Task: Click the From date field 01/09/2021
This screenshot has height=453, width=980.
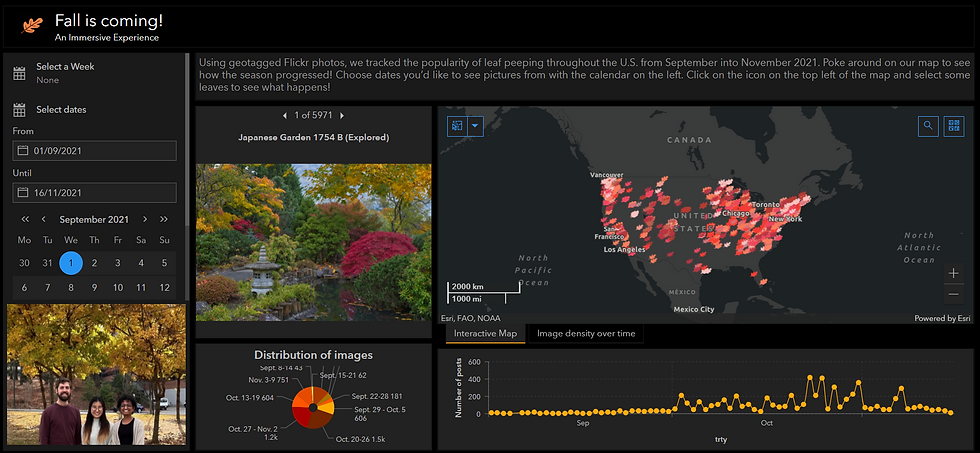Action: 94,151
